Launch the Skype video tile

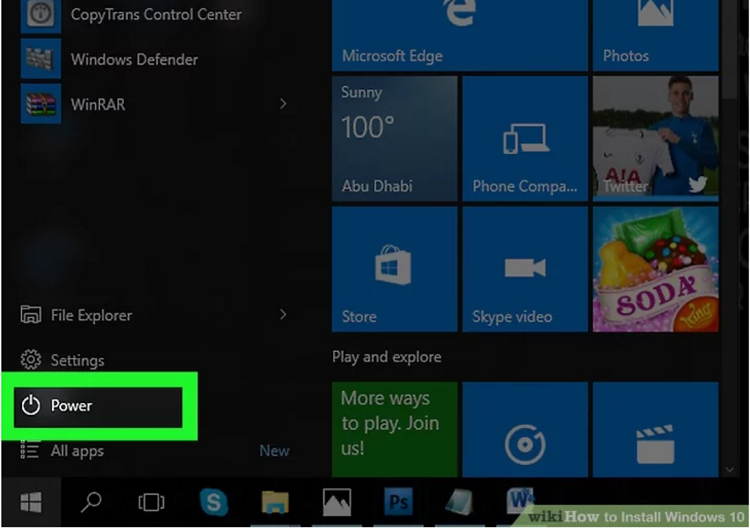click(x=524, y=268)
